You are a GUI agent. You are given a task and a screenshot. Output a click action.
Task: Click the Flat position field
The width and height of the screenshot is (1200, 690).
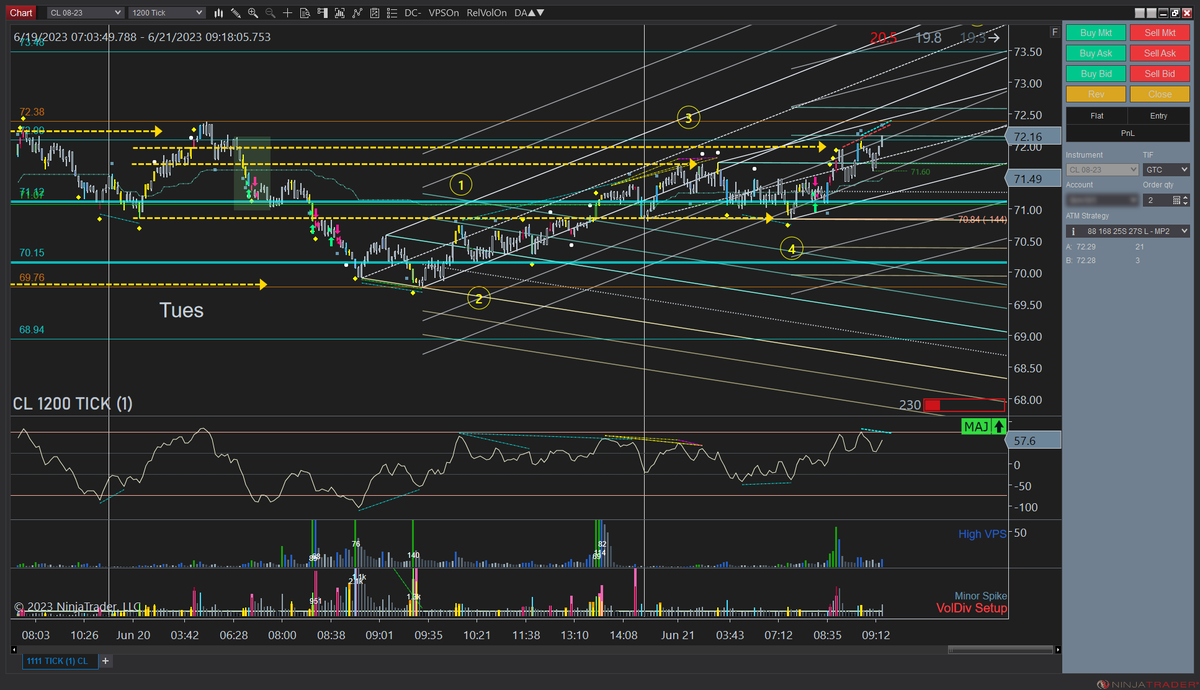(1096, 116)
